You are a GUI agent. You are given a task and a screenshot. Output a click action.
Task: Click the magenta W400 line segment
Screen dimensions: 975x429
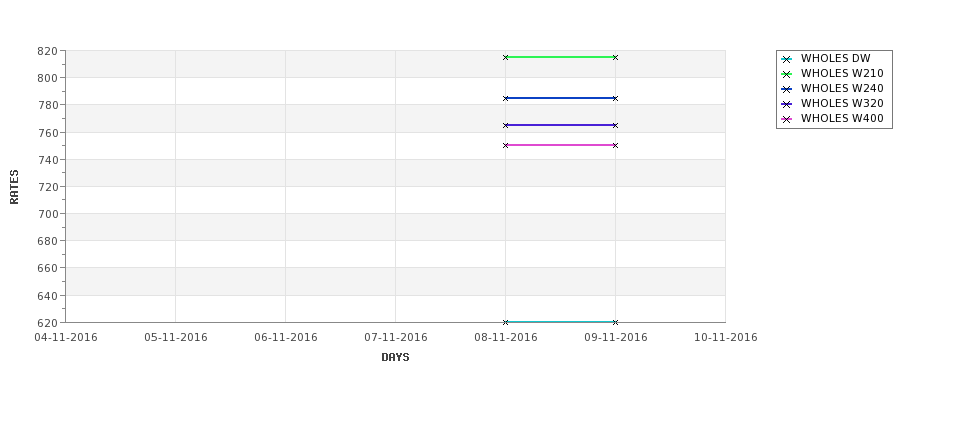[x=560, y=145]
